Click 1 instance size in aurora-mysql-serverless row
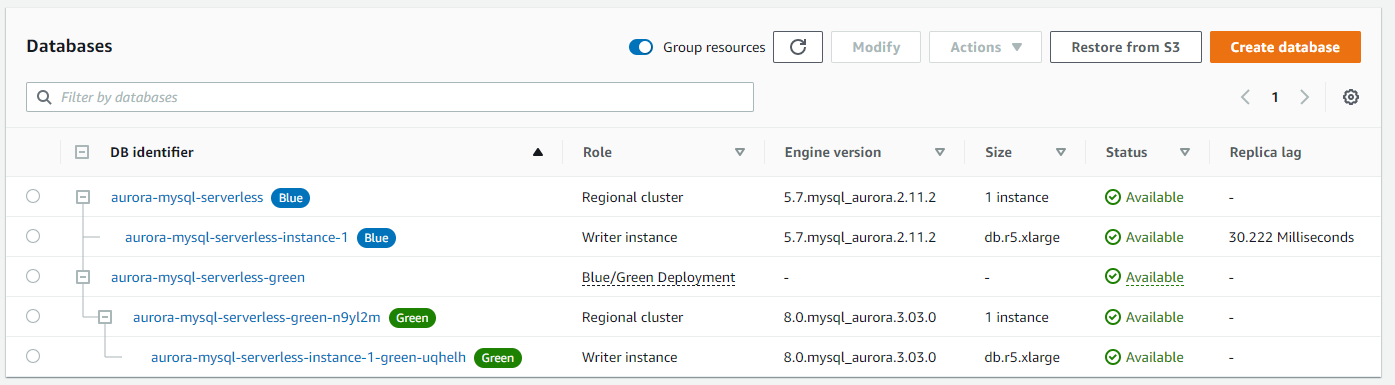The image size is (1395, 385). pos(1017,197)
